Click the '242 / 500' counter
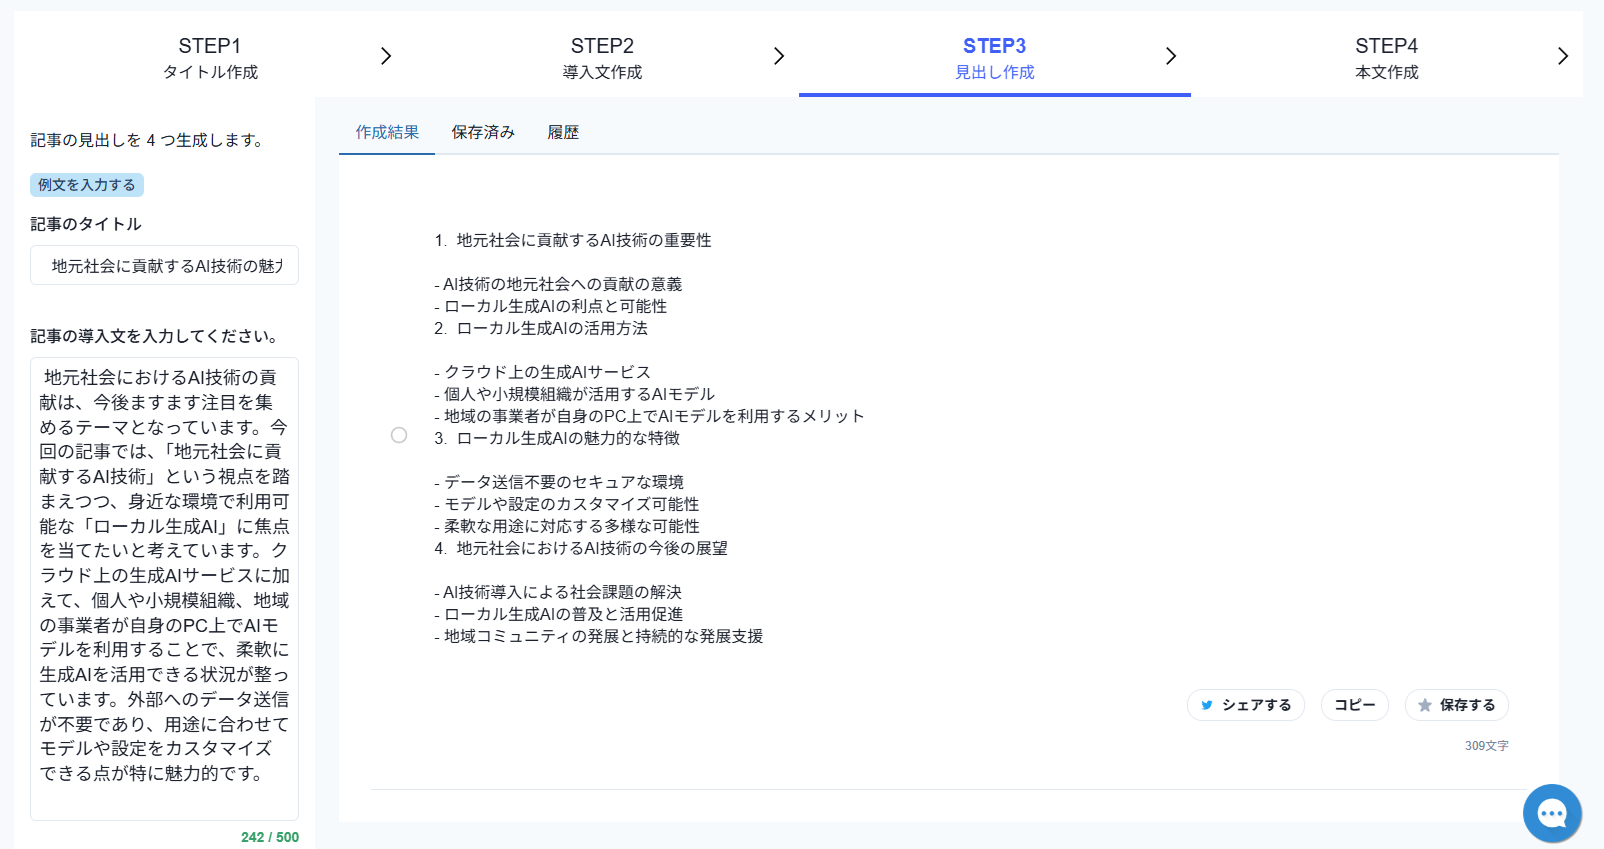Viewport: 1604px width, 849px height. pos(270,837)
